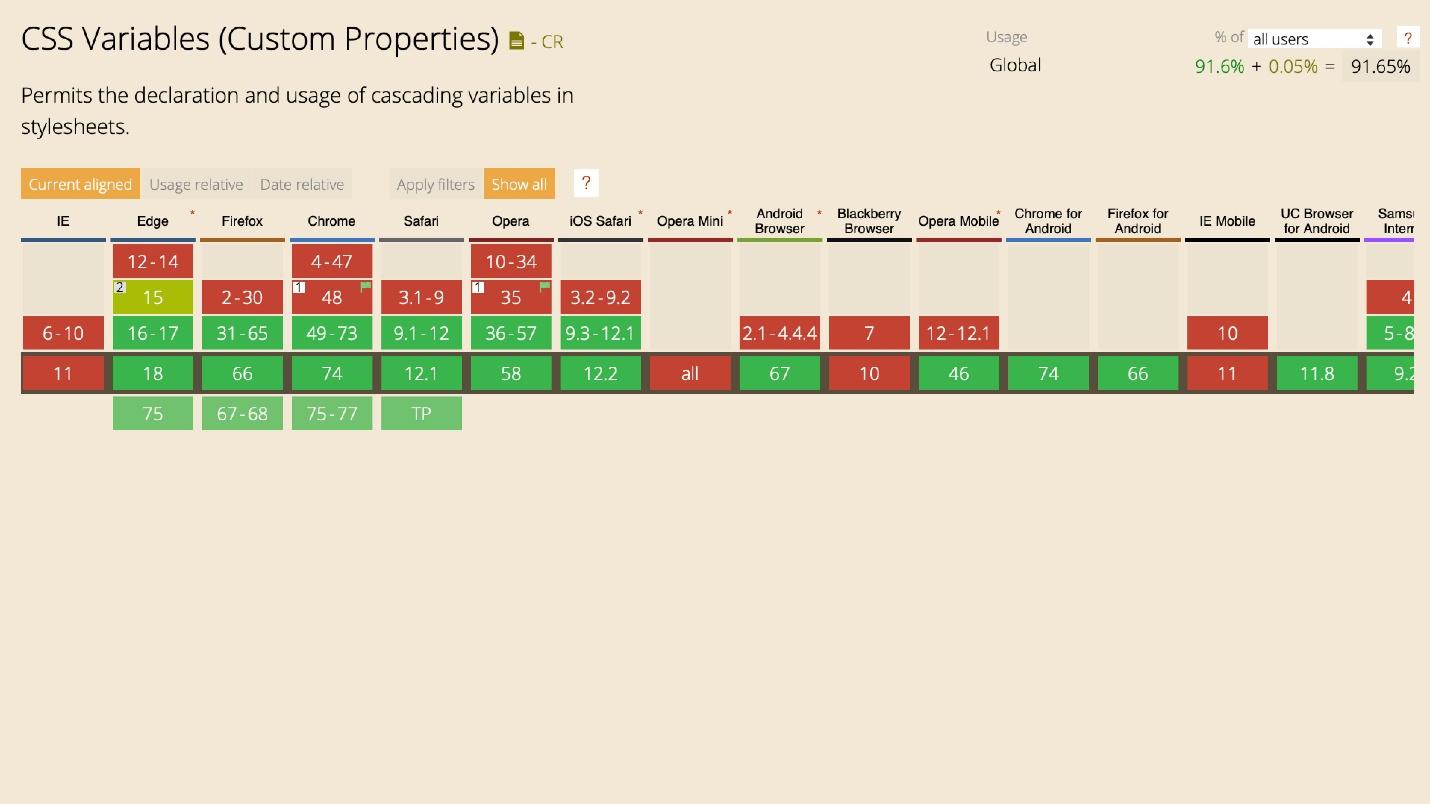Click the Chrome for Android column header
This screenshot has height=804, width=1430.
(x=1048, y=221)
